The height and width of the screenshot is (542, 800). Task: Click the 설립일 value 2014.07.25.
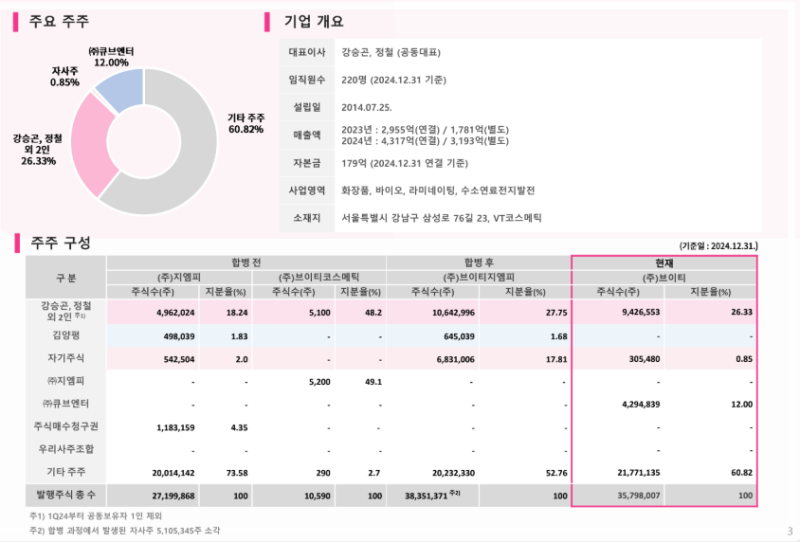click(x=368, y=106)
